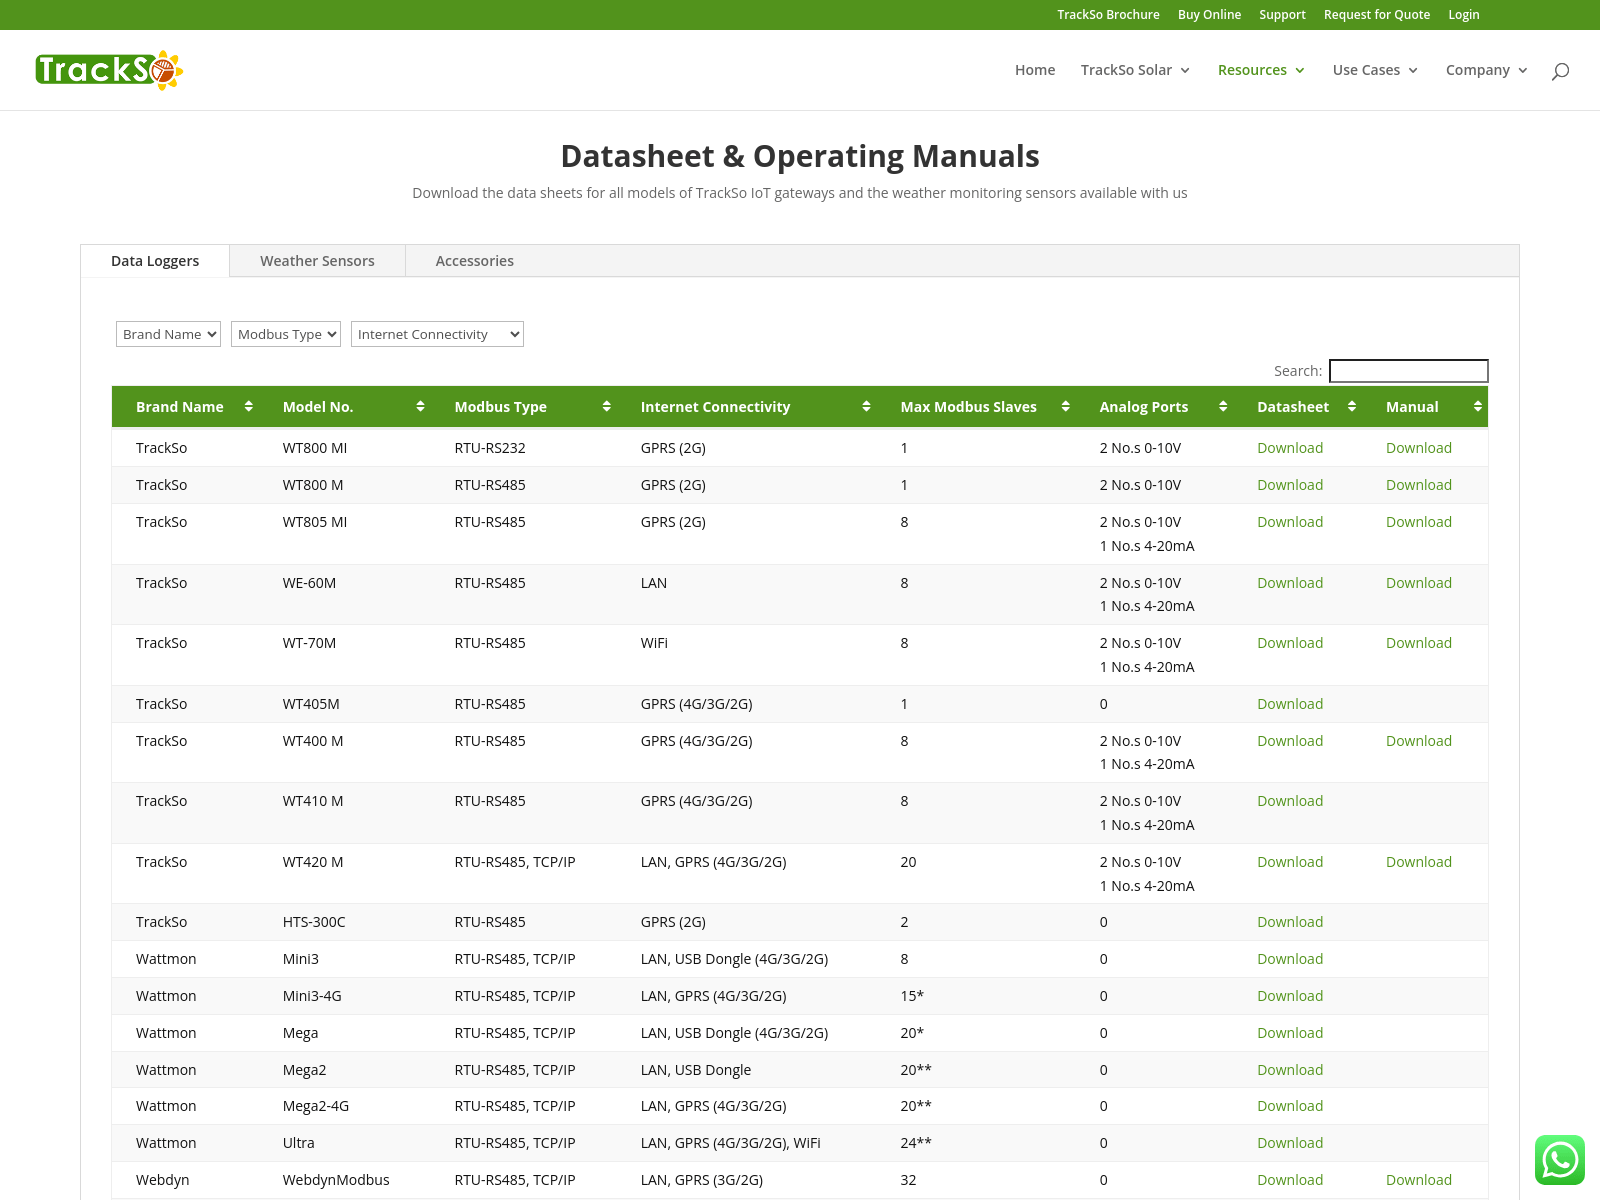Download the WT400 M datasheet
This screenshot has height=1200, width=1600.
[1290, 741]
